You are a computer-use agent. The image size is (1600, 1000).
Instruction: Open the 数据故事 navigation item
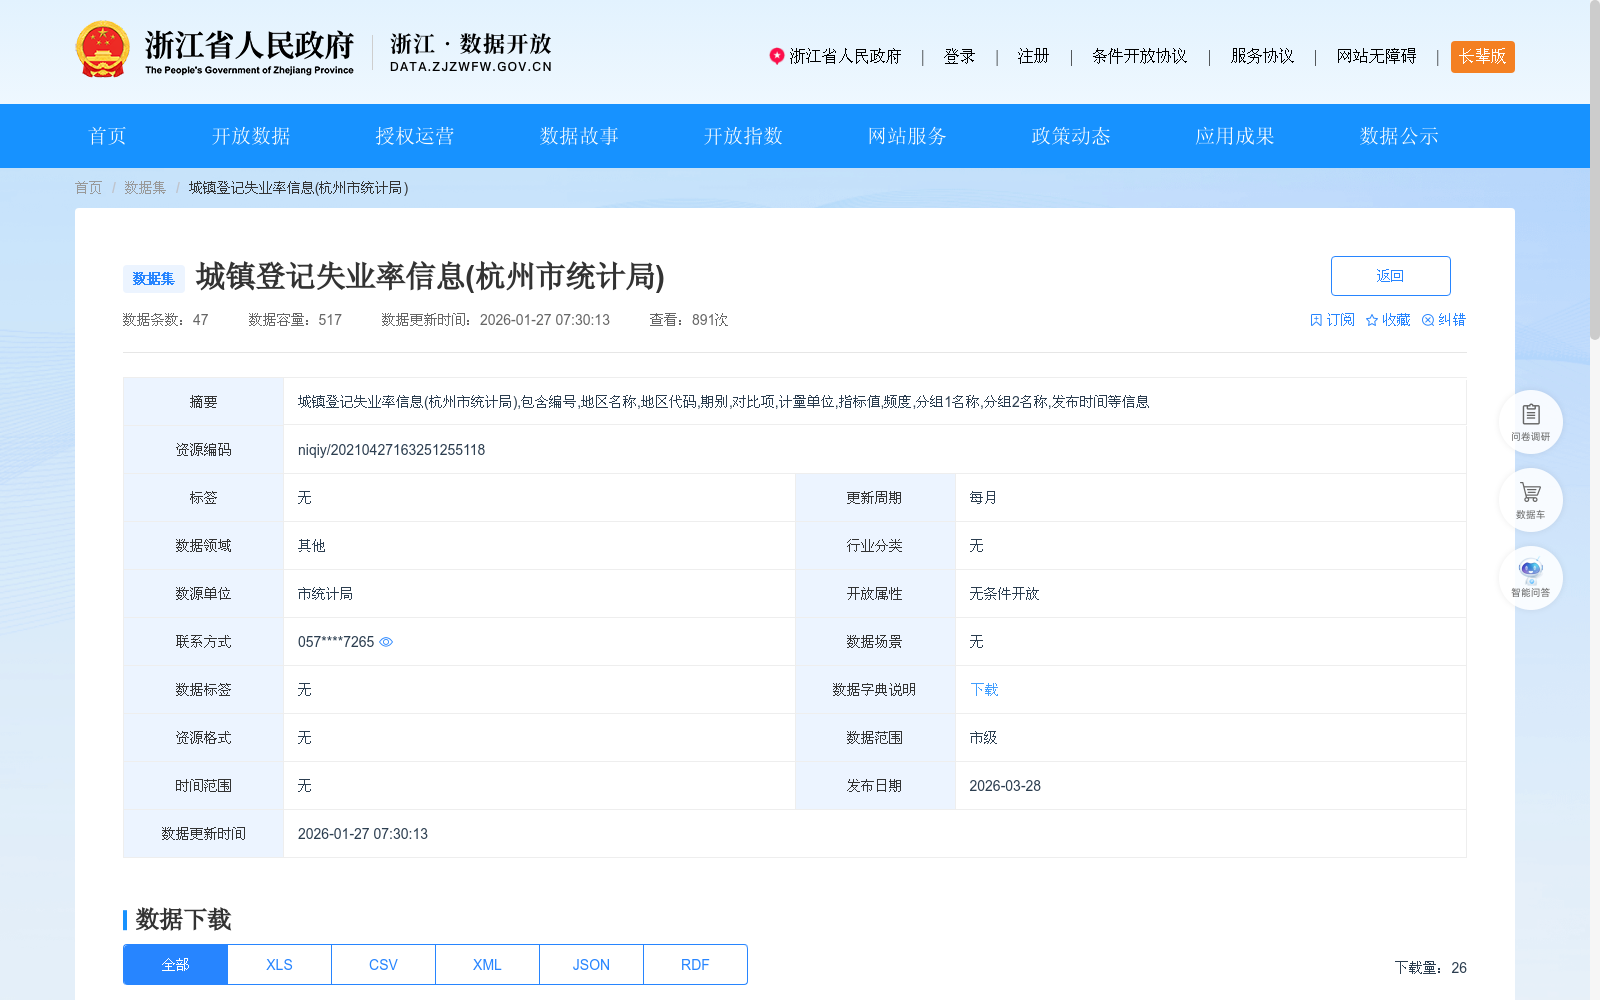click(579, 136)
